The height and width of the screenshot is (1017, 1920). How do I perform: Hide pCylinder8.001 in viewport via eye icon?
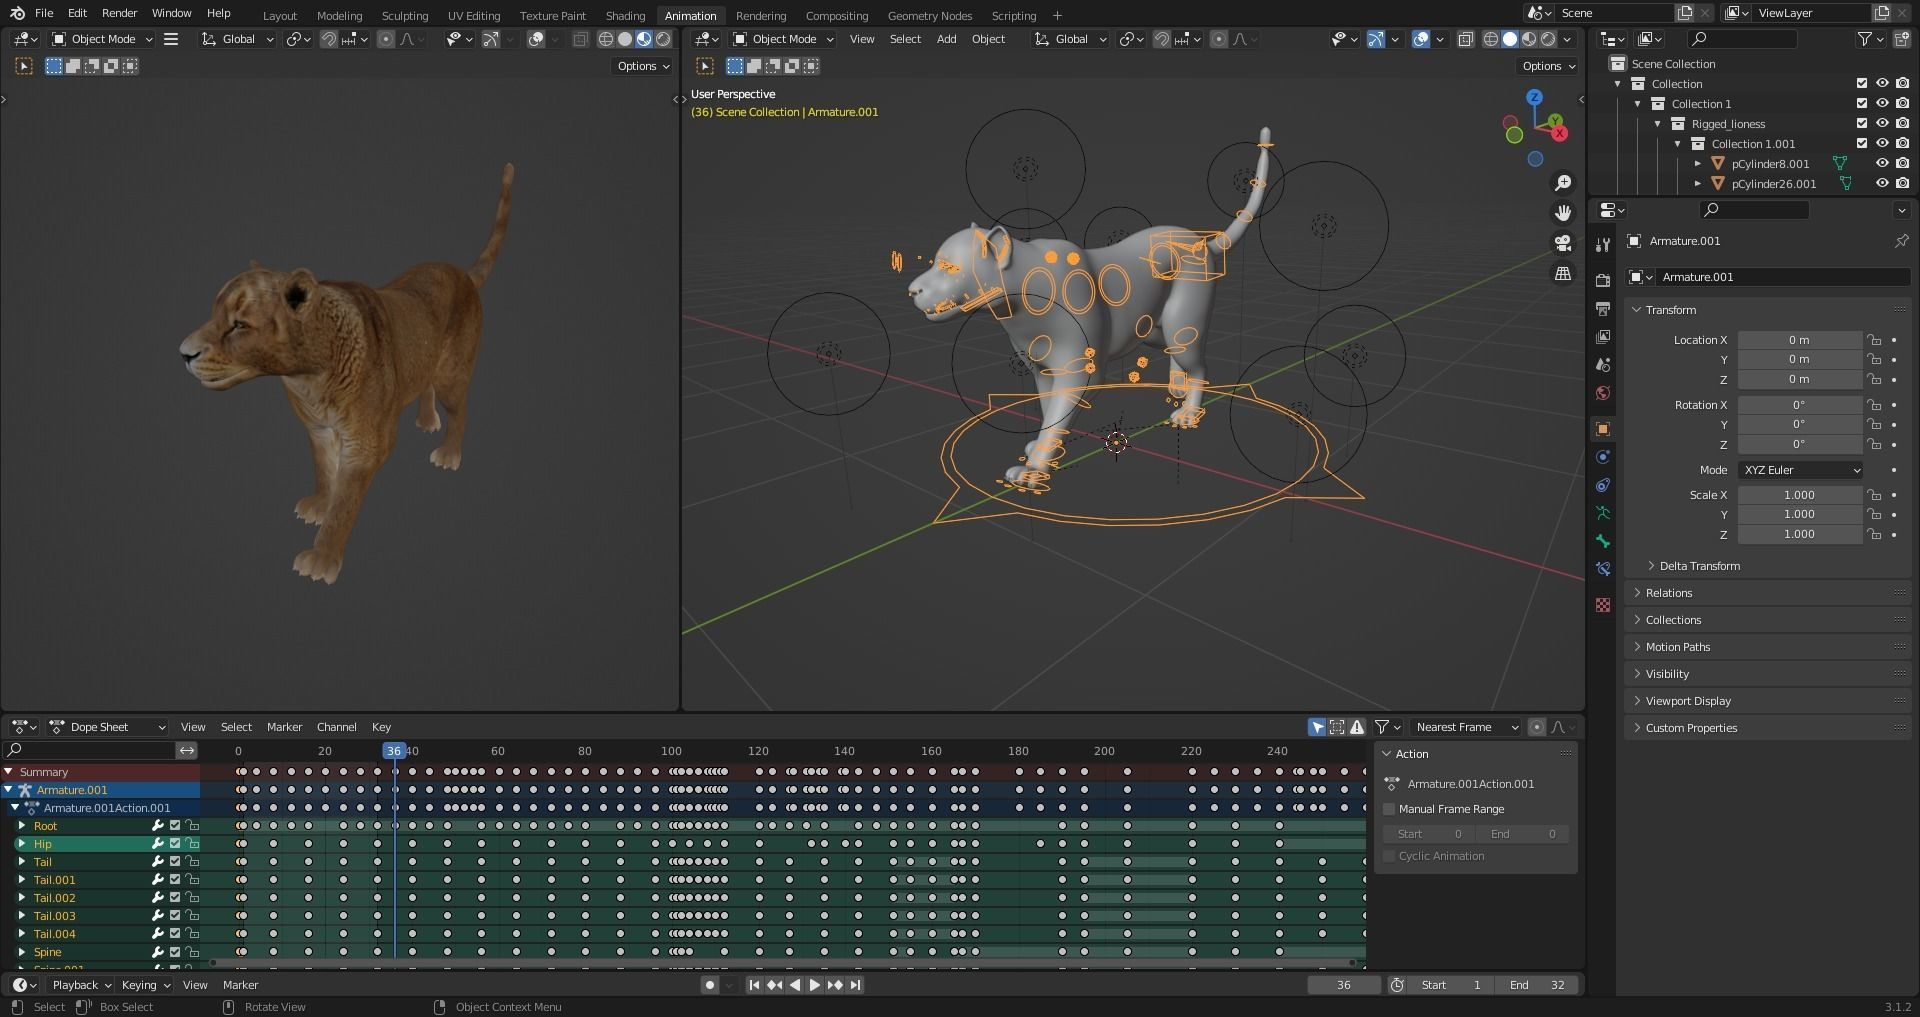1882,164
